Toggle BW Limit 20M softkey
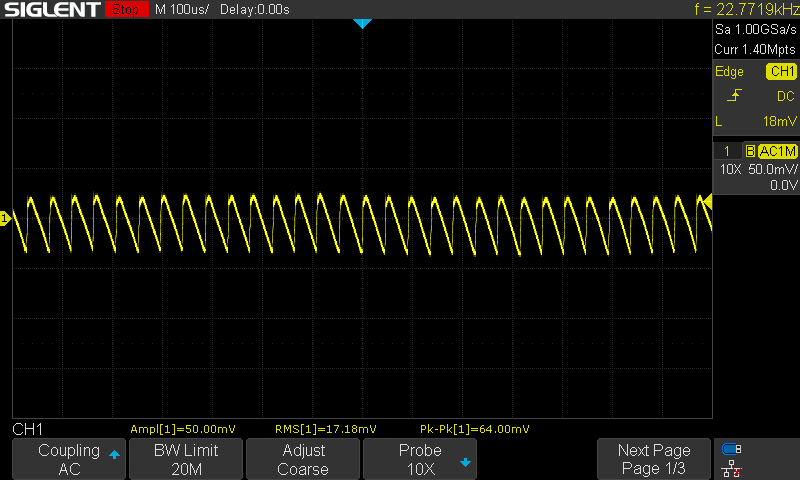The image size is (800, 480). click(x=186, y=459)
